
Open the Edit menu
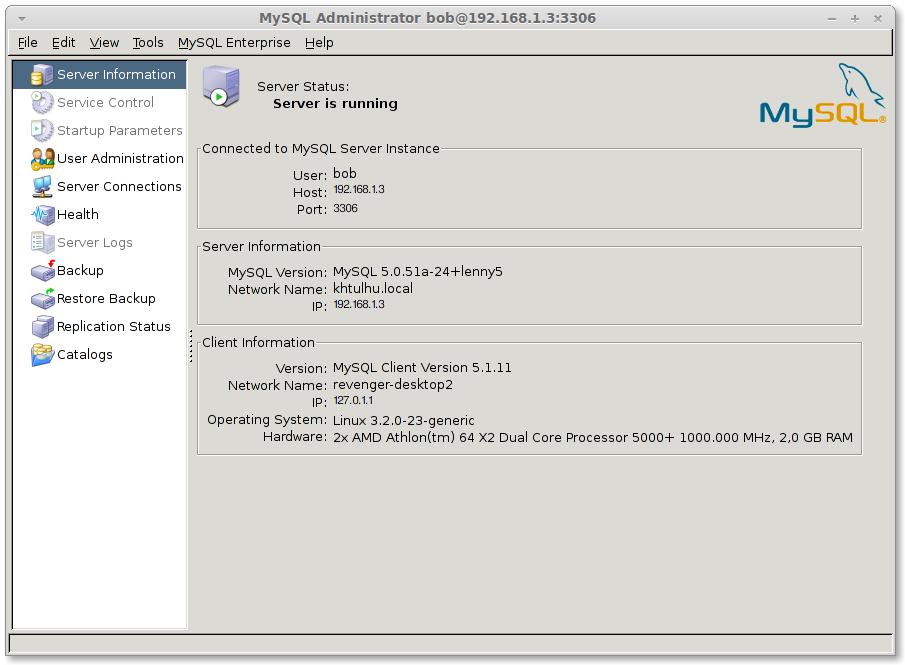coord(63,43)
